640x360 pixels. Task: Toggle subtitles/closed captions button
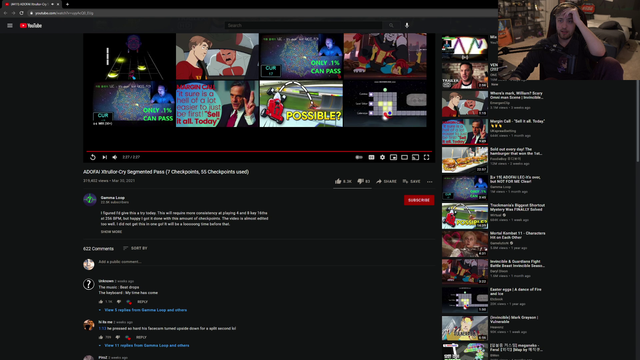coord(371,157)
